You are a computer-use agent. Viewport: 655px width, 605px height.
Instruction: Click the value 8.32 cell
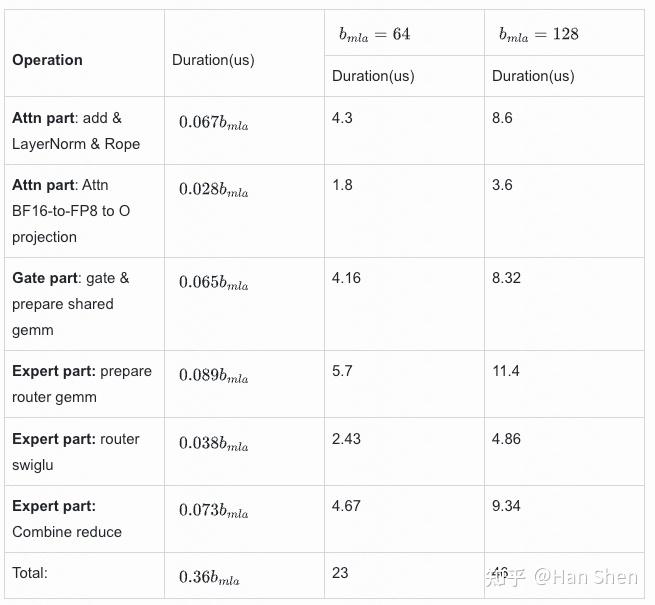[564, 304]
